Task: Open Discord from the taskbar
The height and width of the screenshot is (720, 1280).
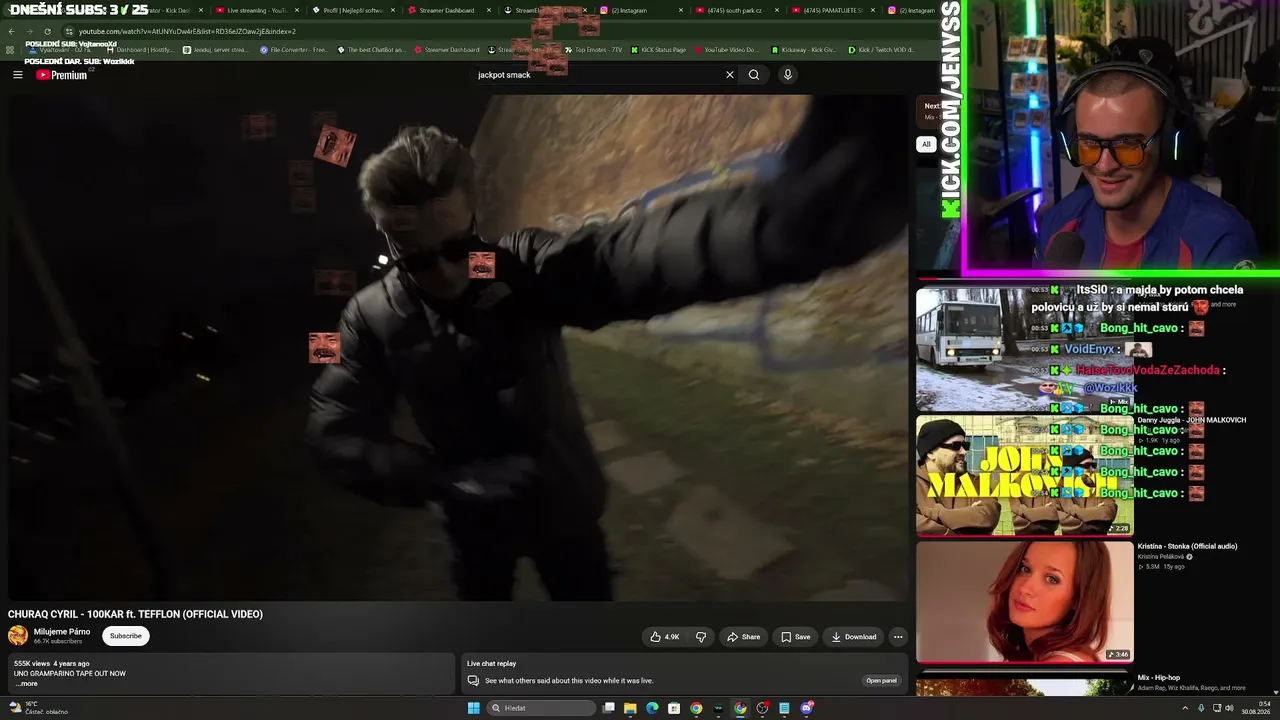Action: click(x=807, y=708)
